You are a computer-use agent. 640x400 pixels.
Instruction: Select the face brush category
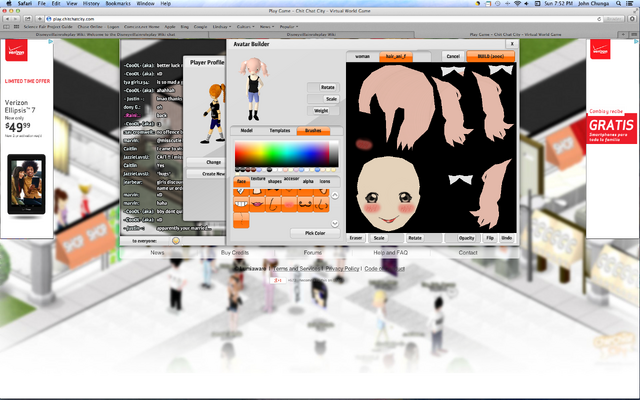click(x=241, y=181)
